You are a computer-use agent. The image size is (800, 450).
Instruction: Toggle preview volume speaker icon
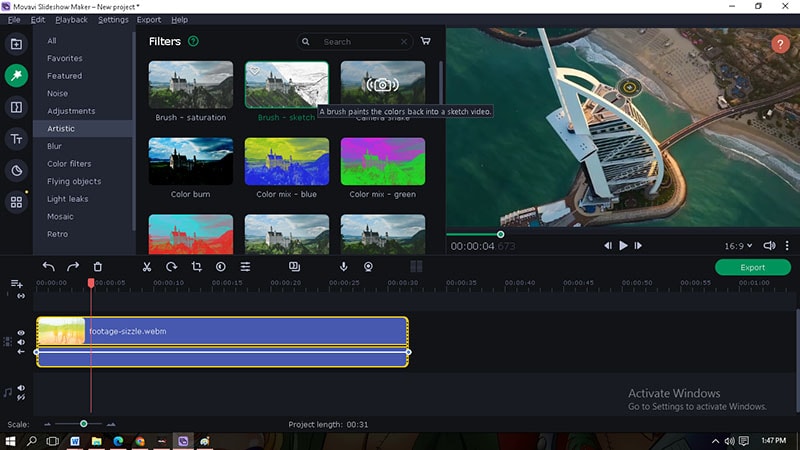[x=769, y=245]
